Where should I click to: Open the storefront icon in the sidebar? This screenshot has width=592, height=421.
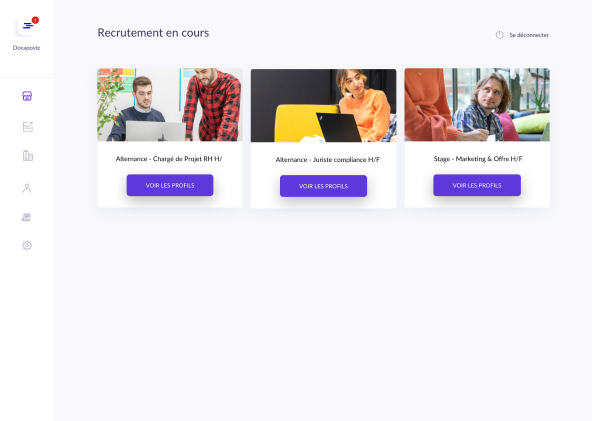tap(27, 96)
